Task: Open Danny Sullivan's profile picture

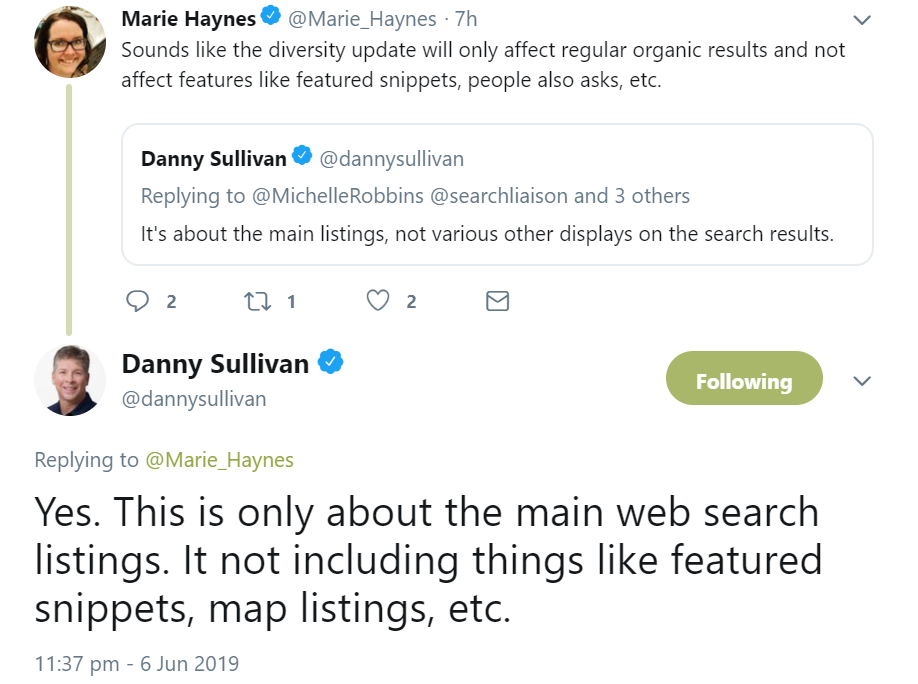Action: 70,380
